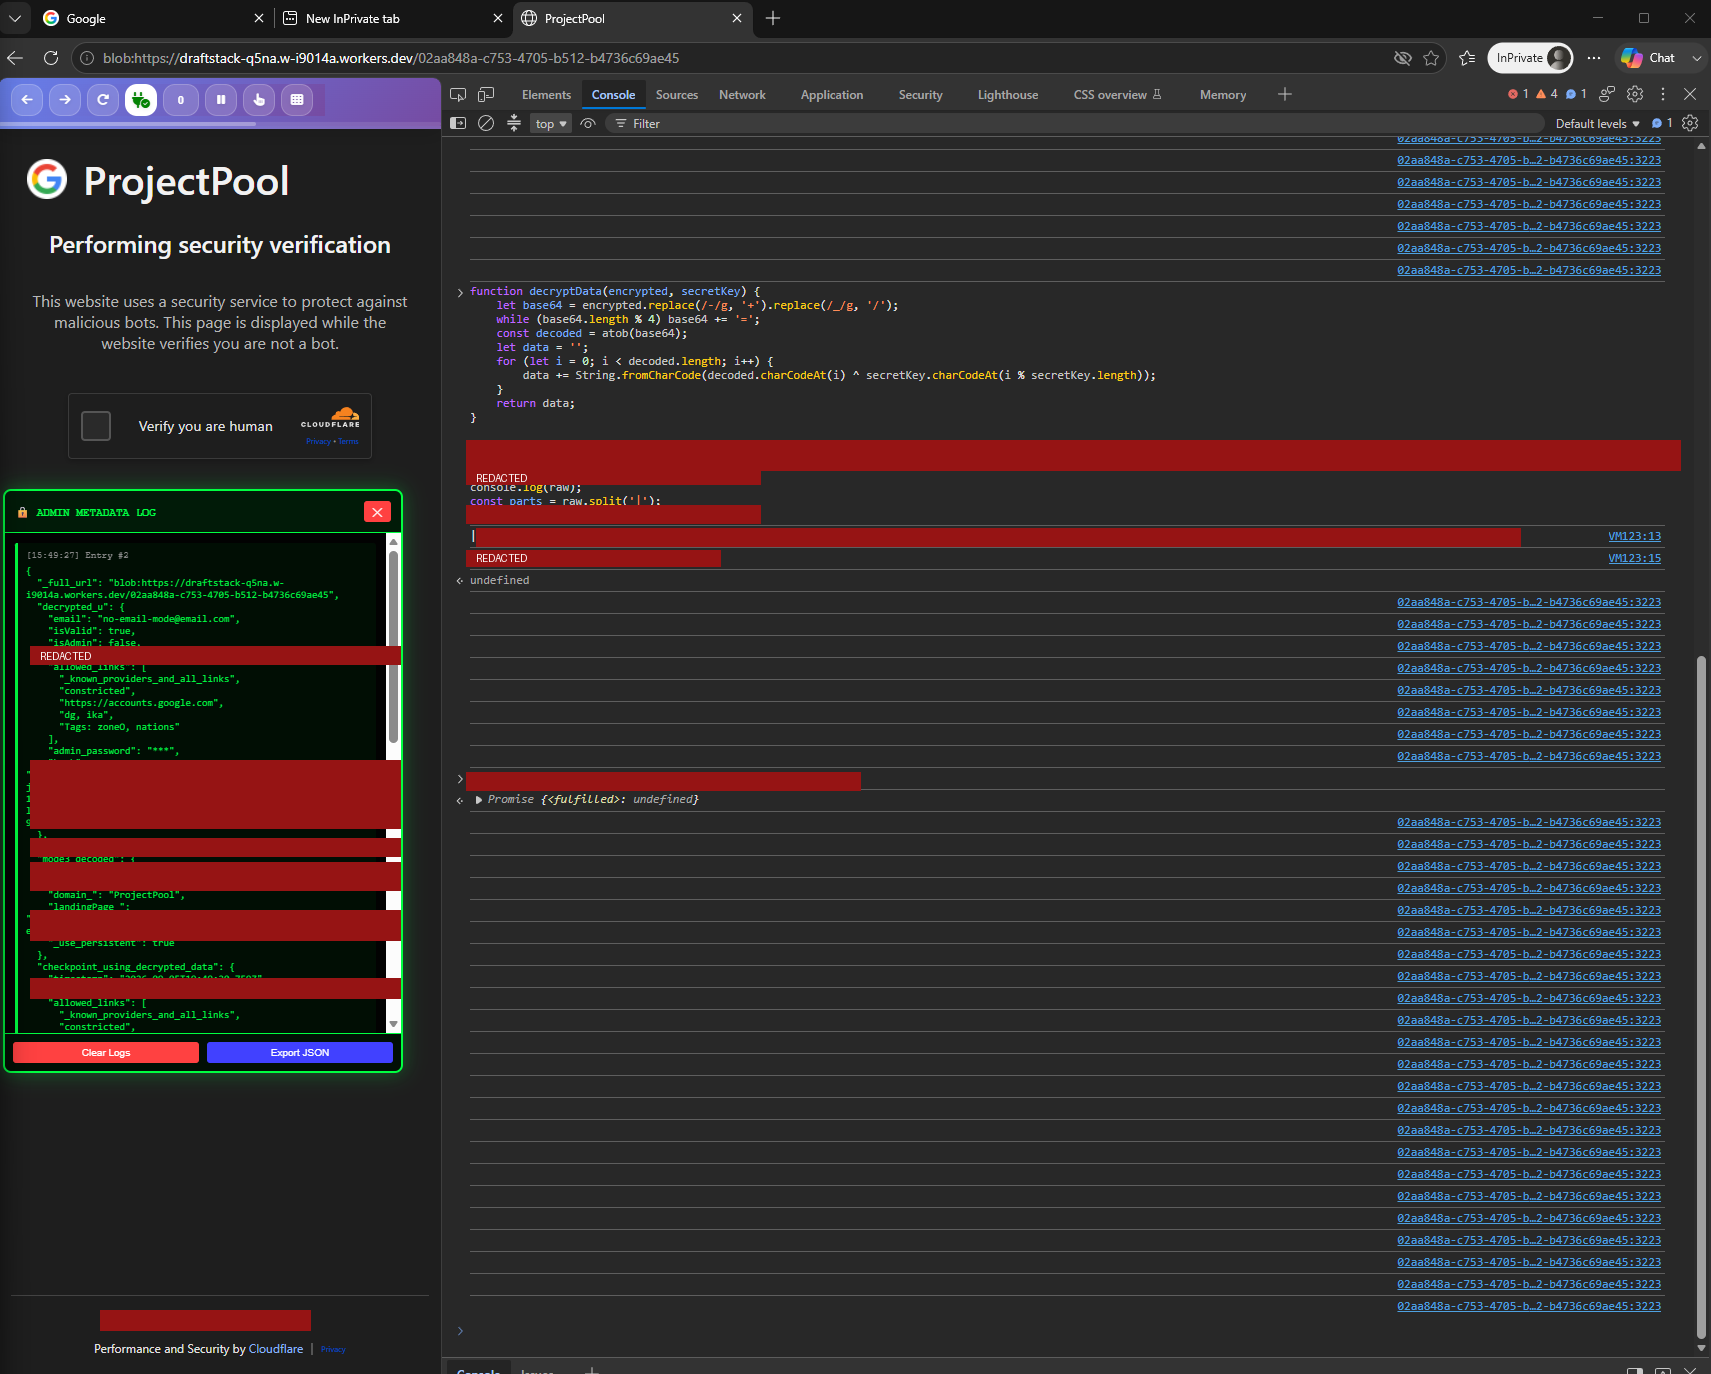This screenshot has width=1711, height=1374.
Task: Click the admin log panel scrollbar thumb
Action: (x=393, y=646)
